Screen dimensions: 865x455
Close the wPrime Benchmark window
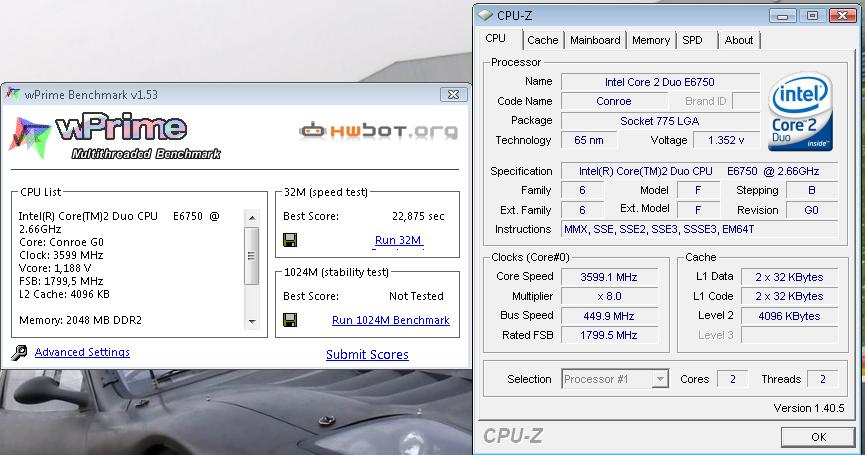click(453, 94)
